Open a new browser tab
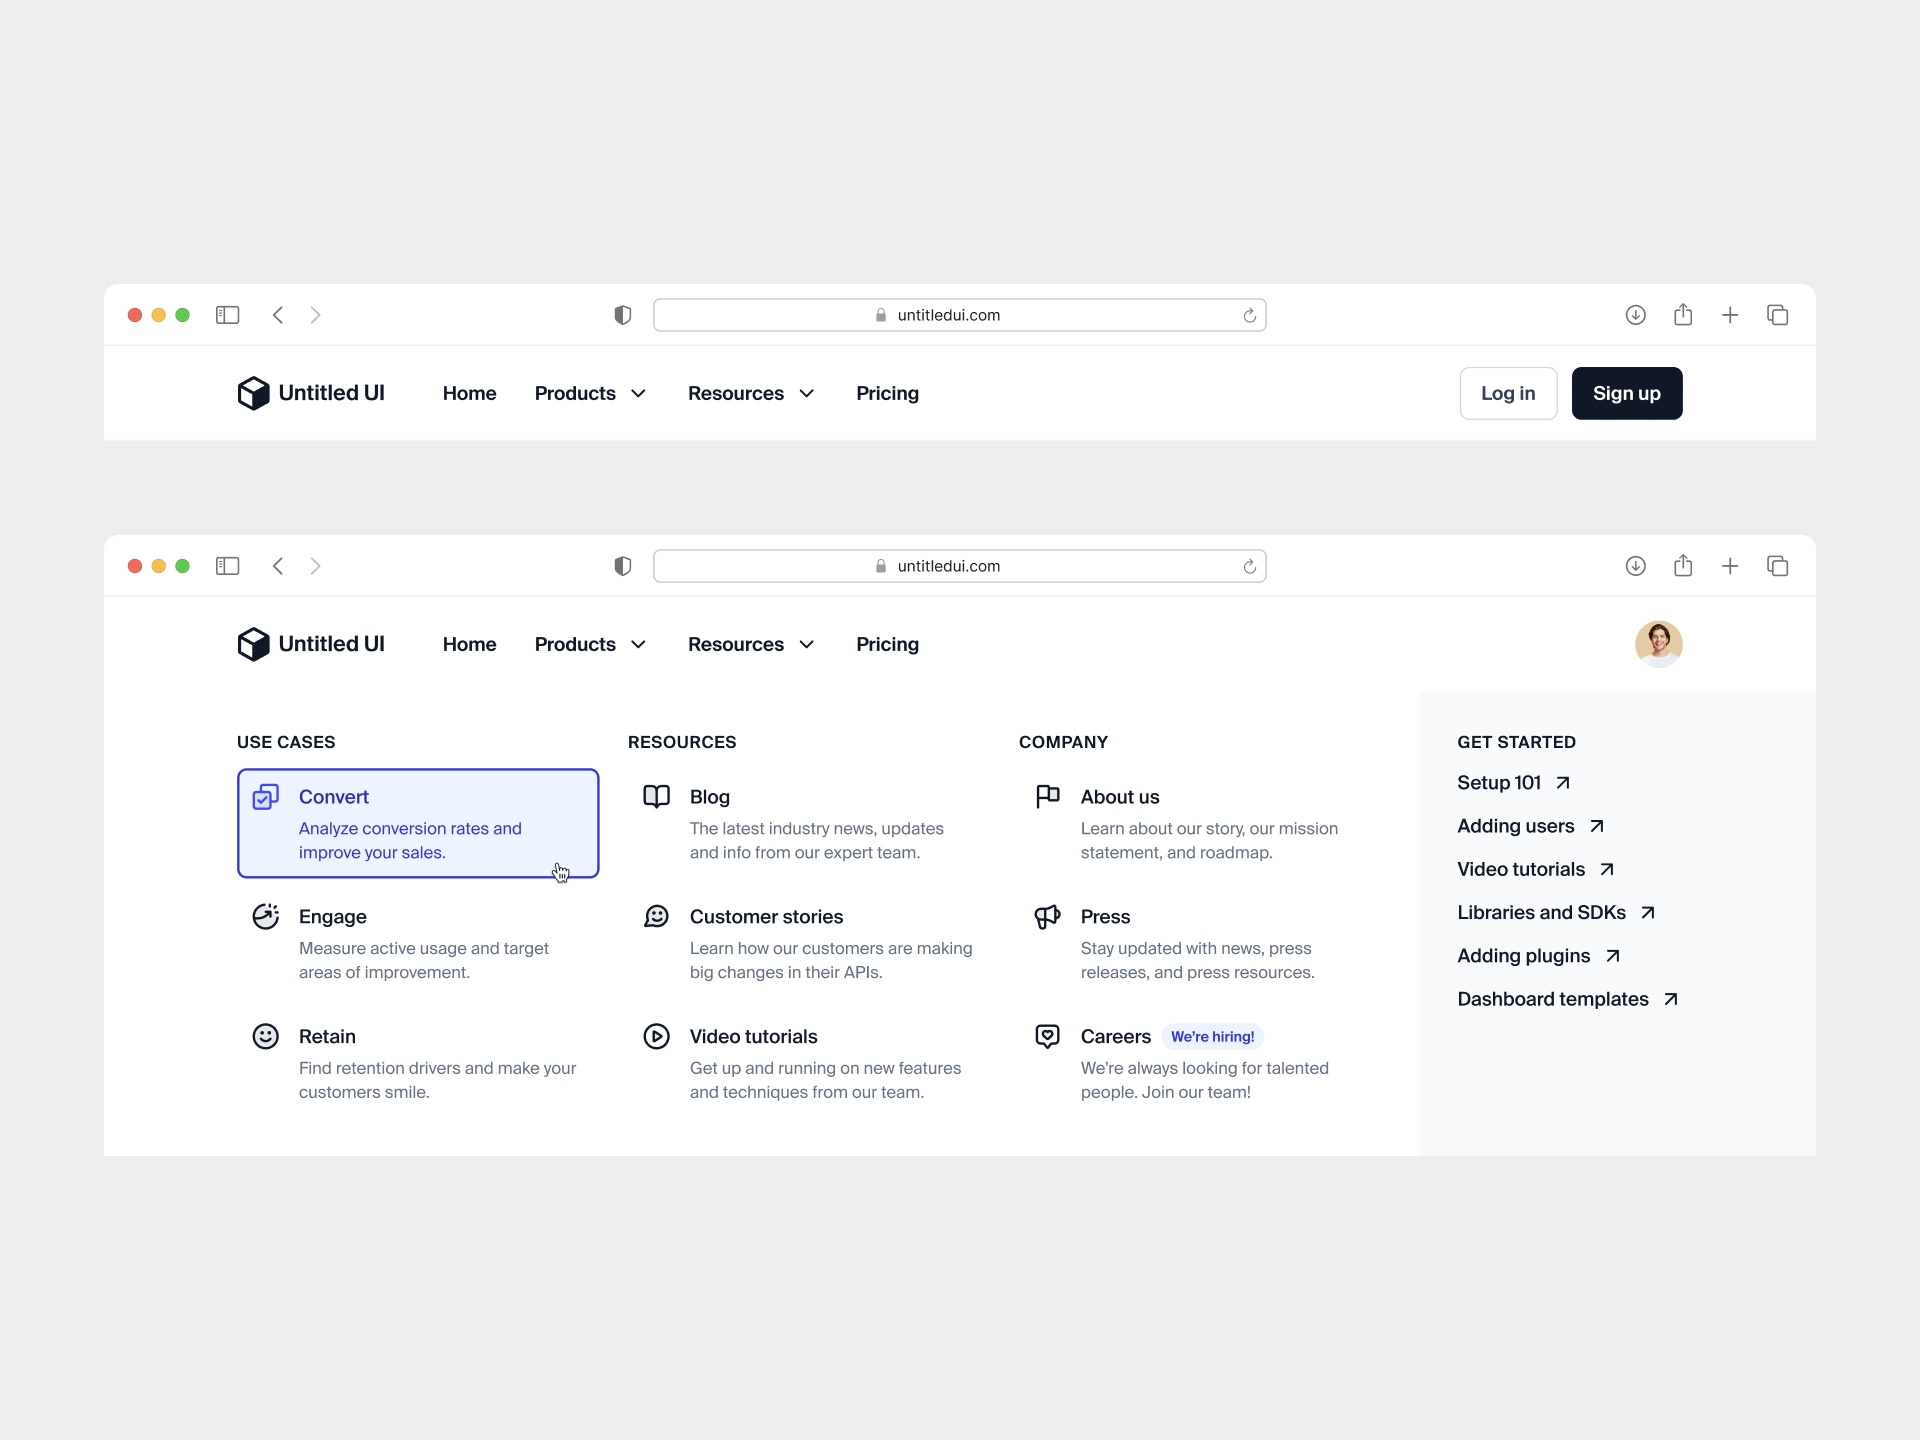The height and width of the screenshot is (1440, 1920). pyautogui.click(x=1731, y=315)
